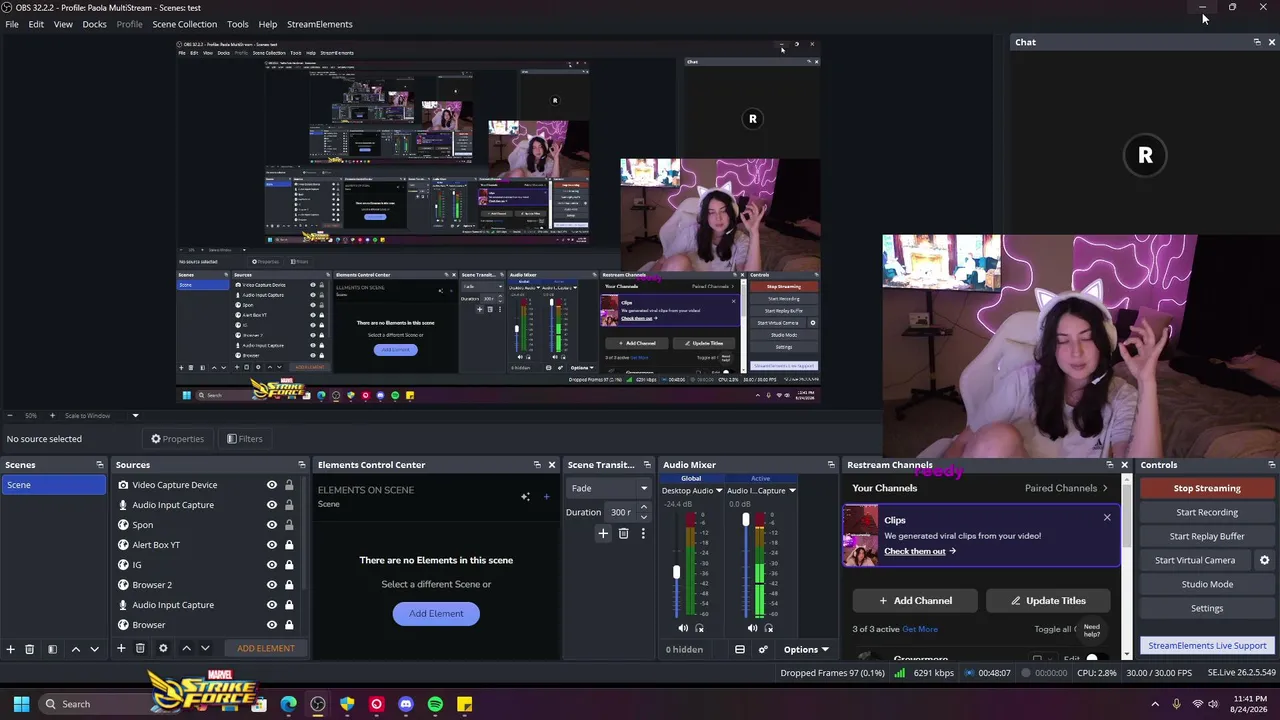
Task: Mute the Desktop Audio speaker icon
Action: coord(683,628)
